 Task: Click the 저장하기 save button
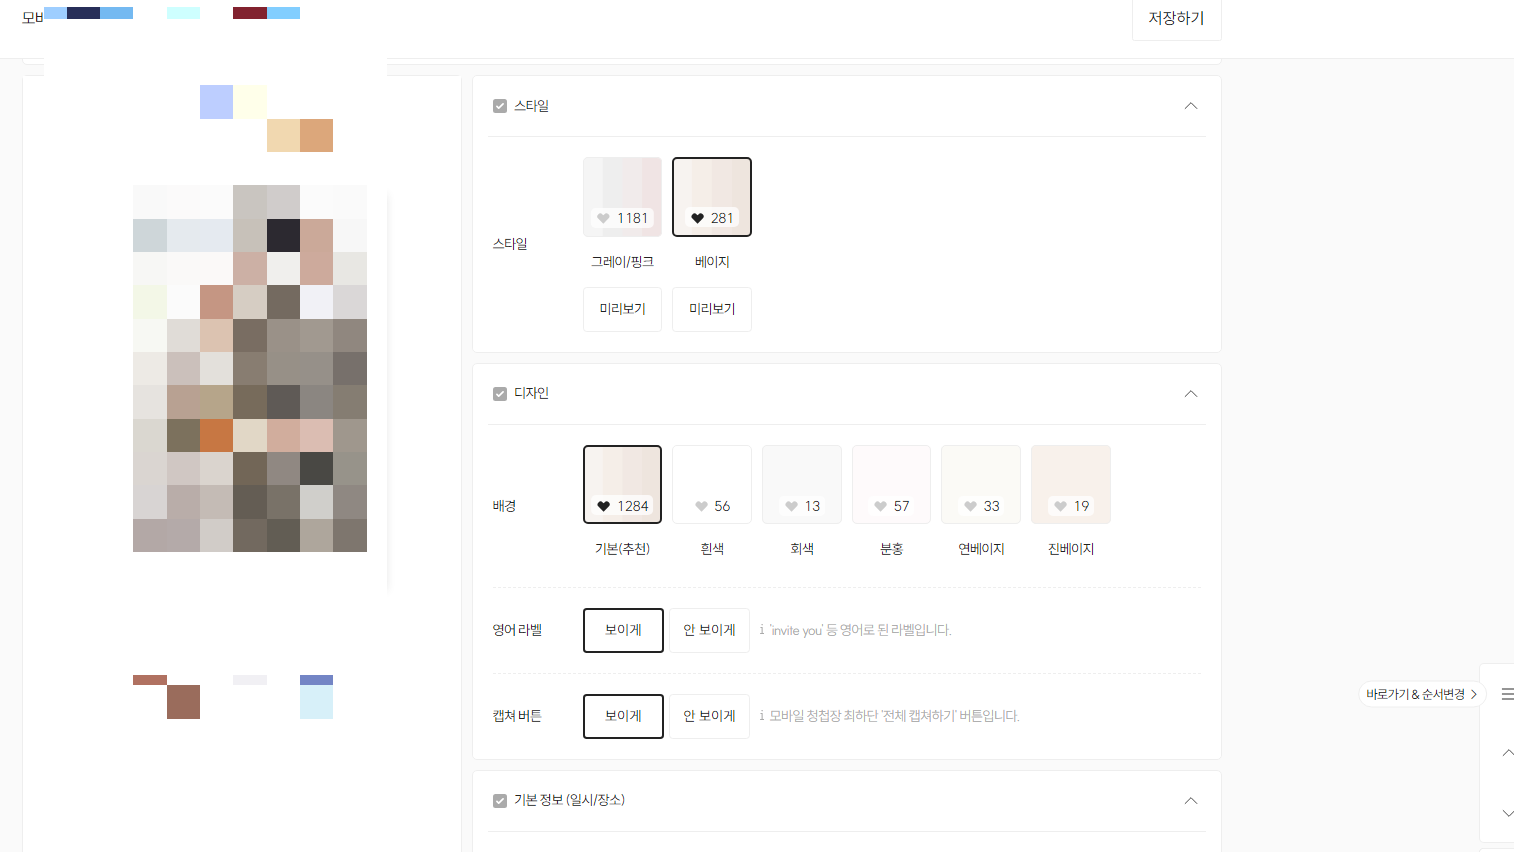coord(1176,19)
